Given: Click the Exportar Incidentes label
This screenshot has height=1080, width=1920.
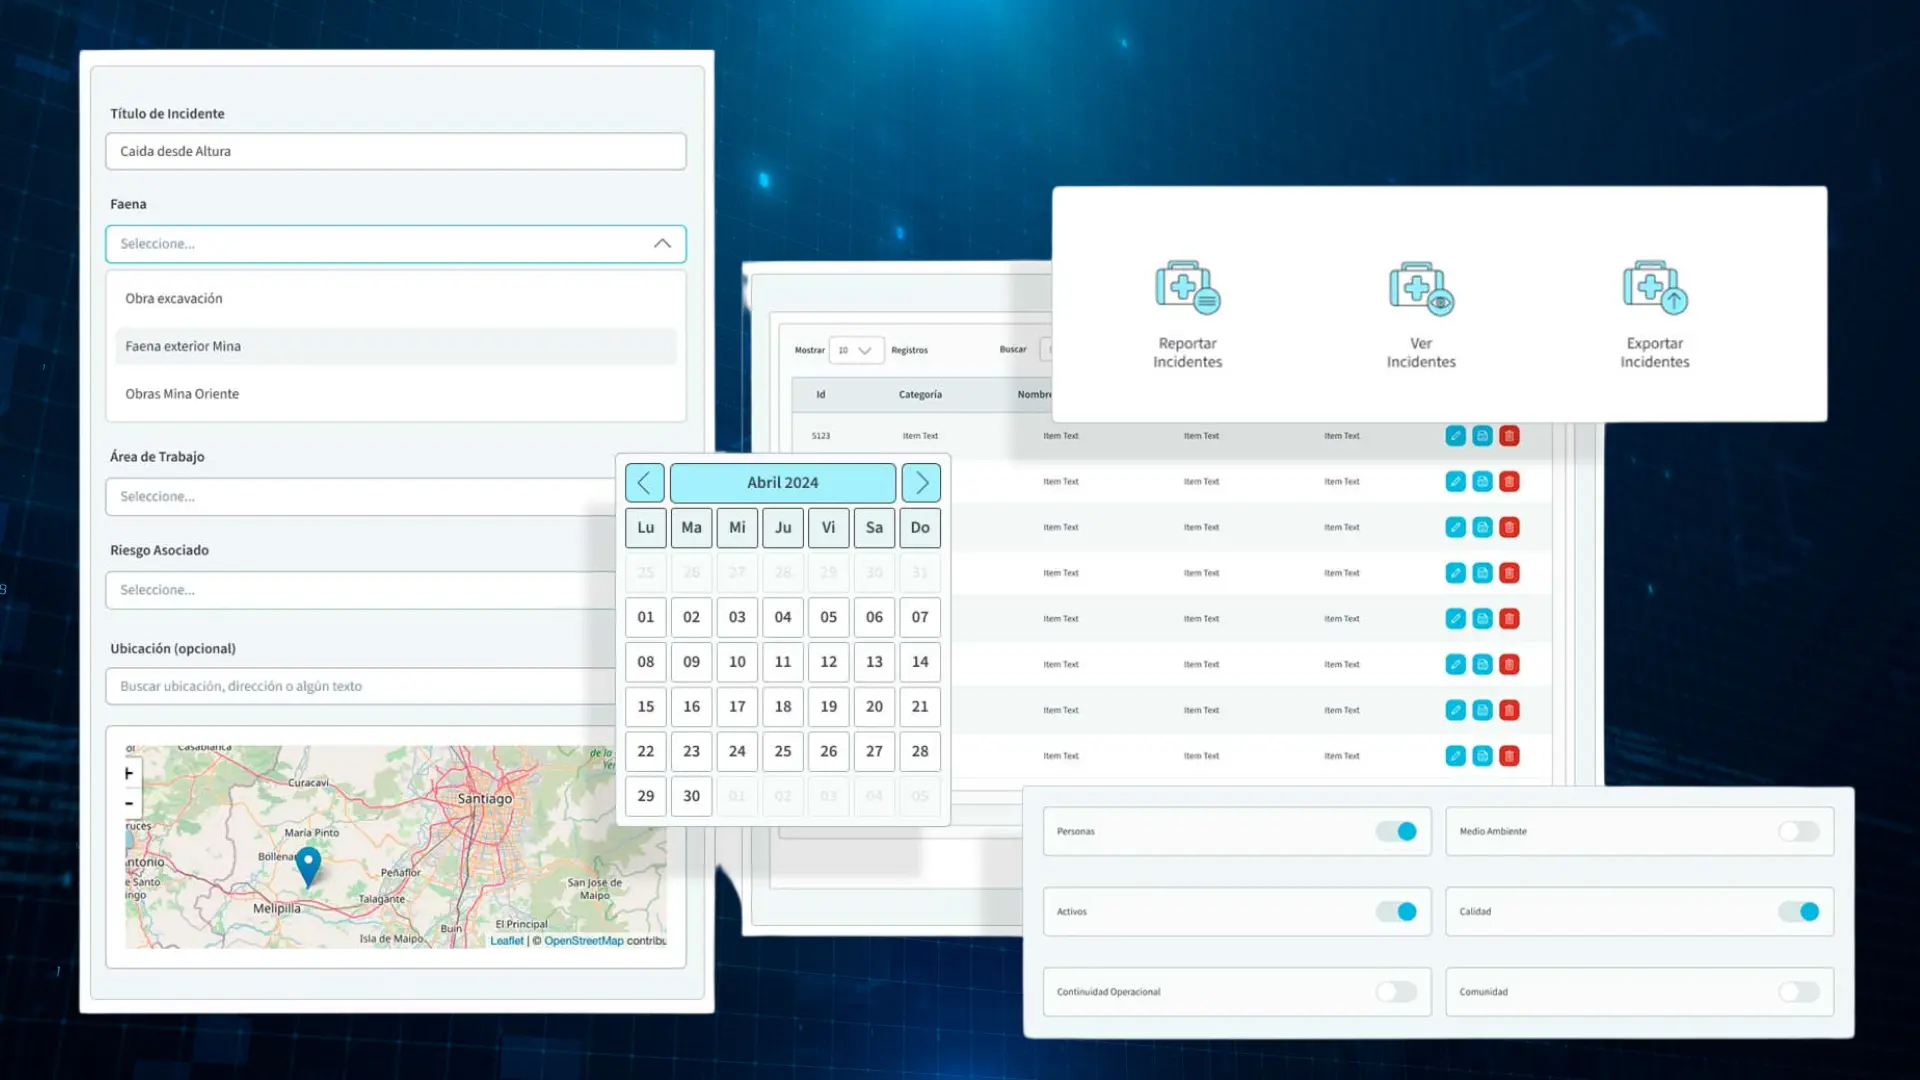Looking at the screenshot, I should click(1655, 353).
